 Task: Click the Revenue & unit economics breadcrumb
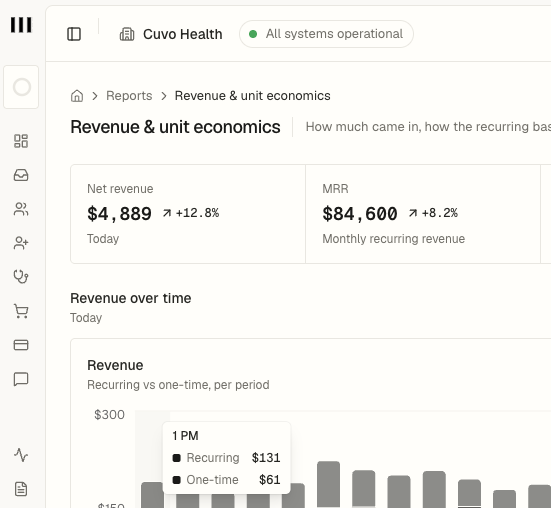tap(252, 96)
